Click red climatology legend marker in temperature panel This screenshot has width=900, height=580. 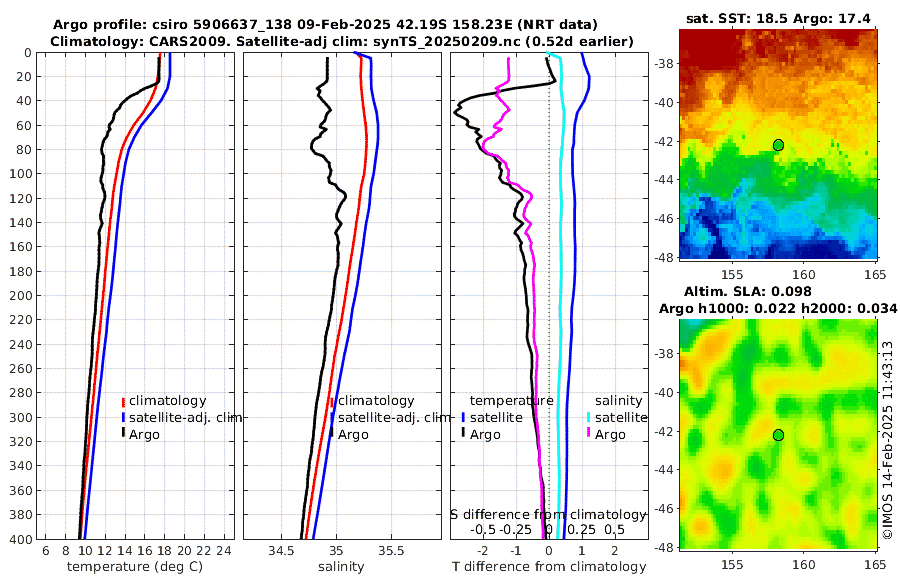(123, 401)
